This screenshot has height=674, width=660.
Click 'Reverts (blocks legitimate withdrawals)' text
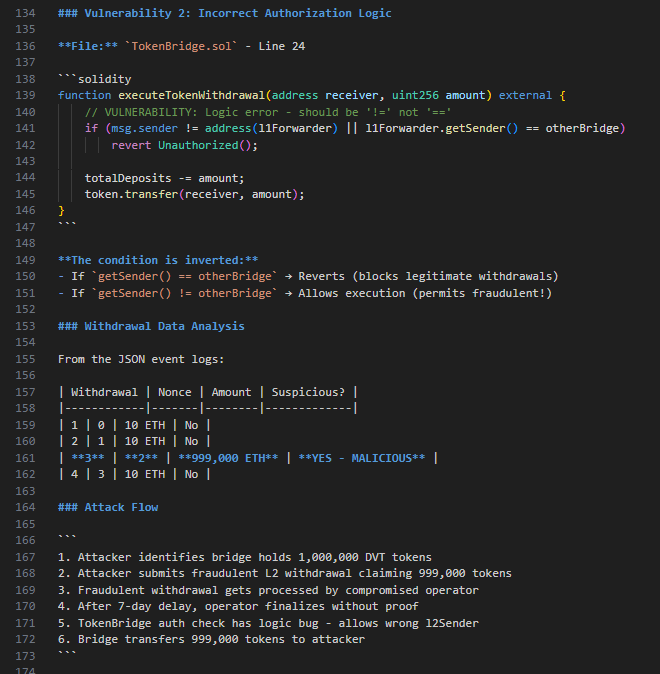(x=428, y=276)
